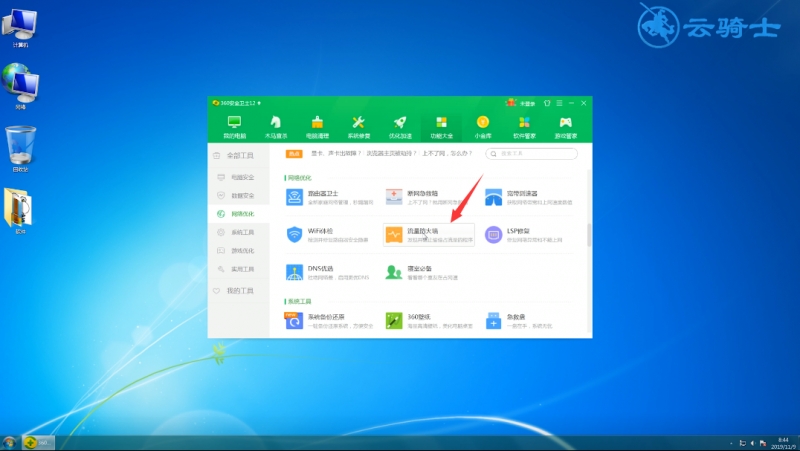800x451 pixels.
Task: Focus the 搜索工具 search field
Action: tap(531, 154)
